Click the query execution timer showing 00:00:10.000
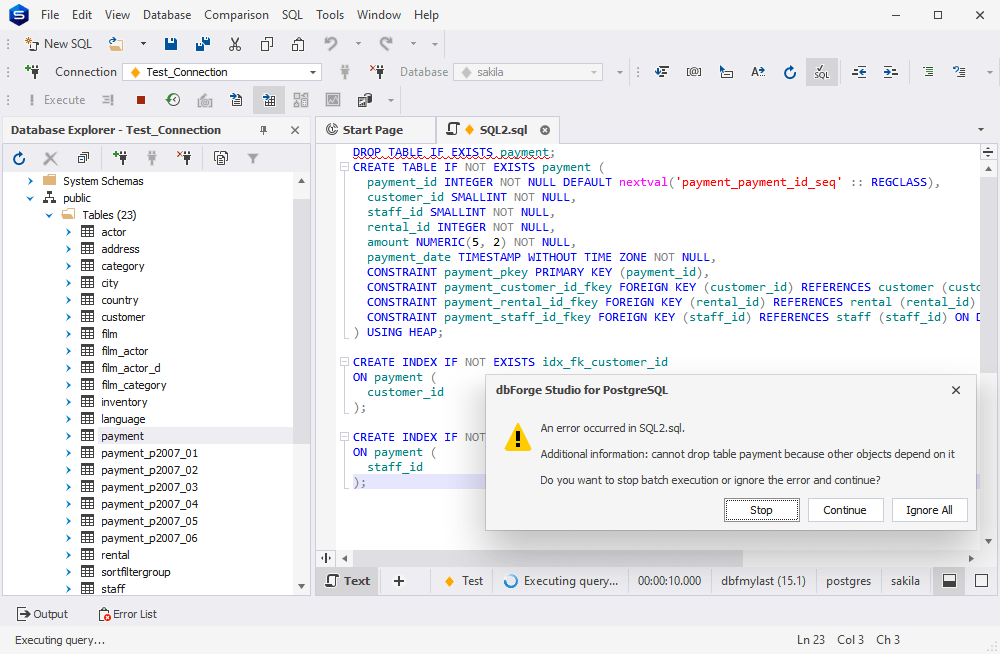This screenshot has height=654, width=1000. 669,580
